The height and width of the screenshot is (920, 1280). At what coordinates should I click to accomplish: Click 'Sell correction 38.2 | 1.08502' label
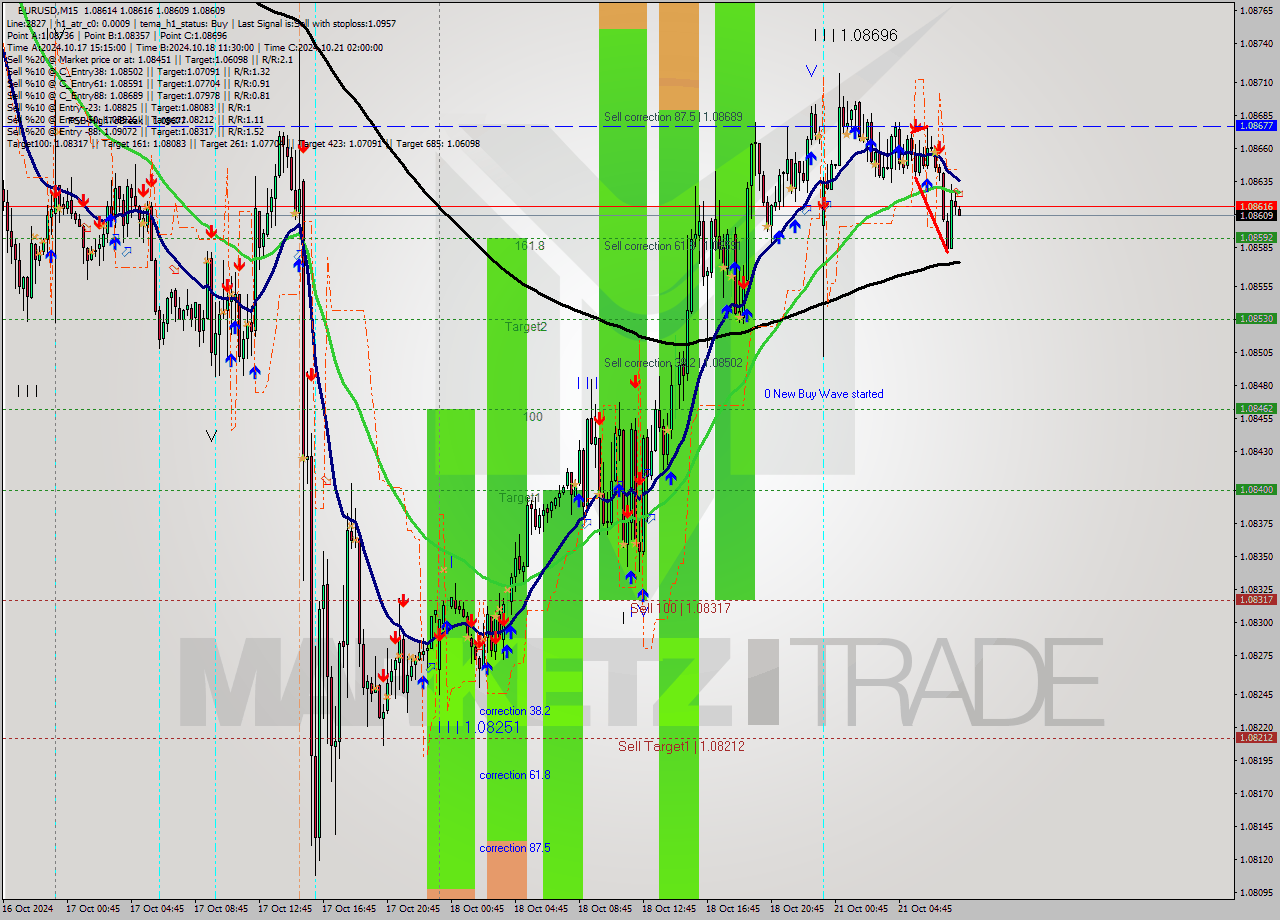point(673,363)
